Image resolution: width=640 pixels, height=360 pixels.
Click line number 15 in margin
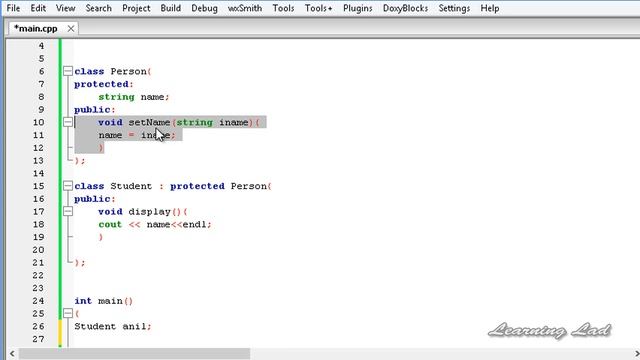(x=38, y=186)
